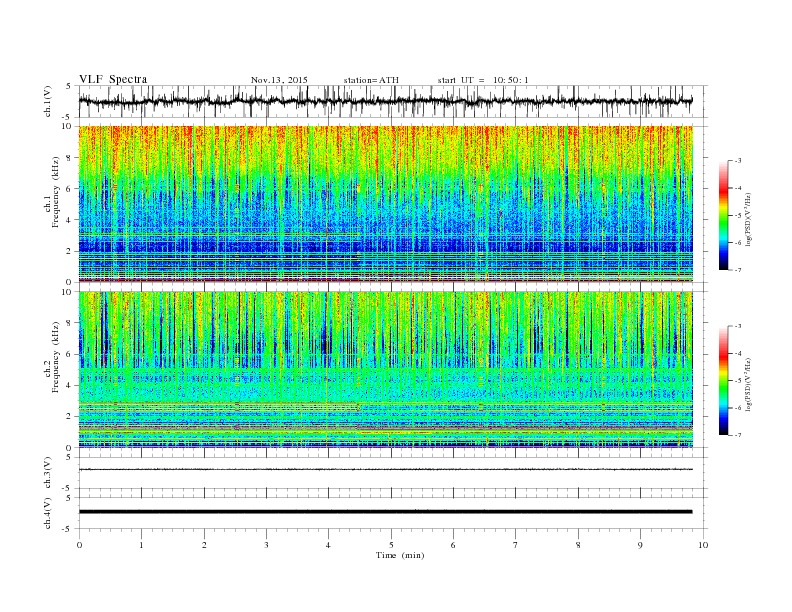Click the "start UT = 10:50:1" text
This screenshot has width=792, height=612.
click(x=483, y=80)
